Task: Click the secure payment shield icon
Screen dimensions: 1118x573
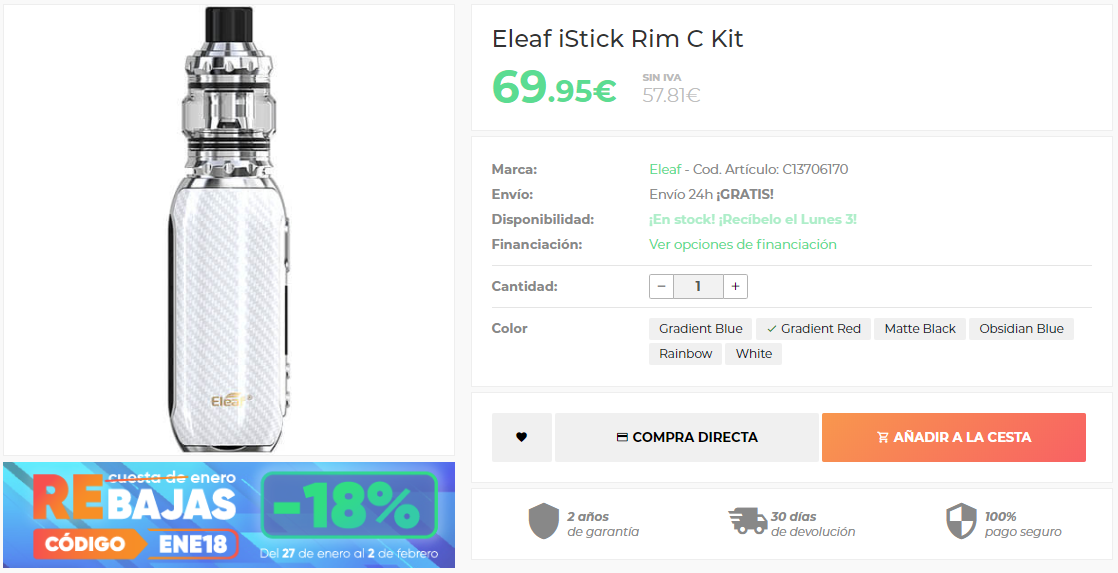Action: (x=960, y=521)
